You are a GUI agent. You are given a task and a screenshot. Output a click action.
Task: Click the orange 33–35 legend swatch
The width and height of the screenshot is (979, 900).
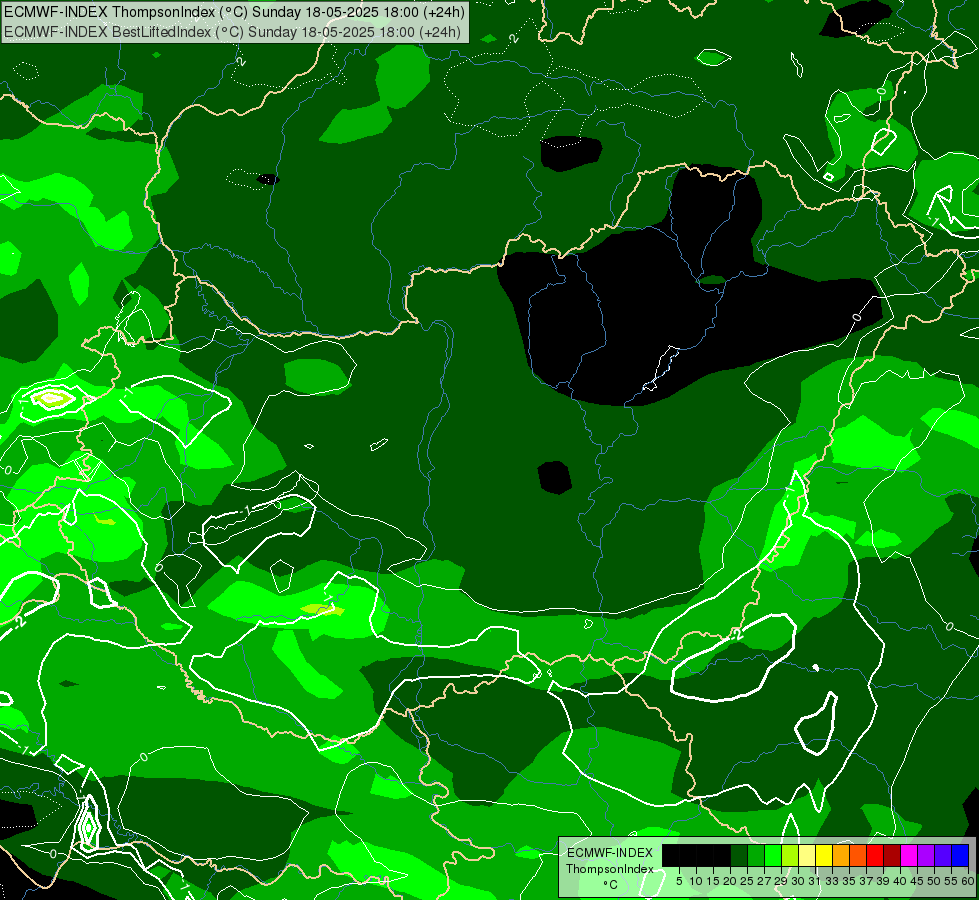[841, 856]
